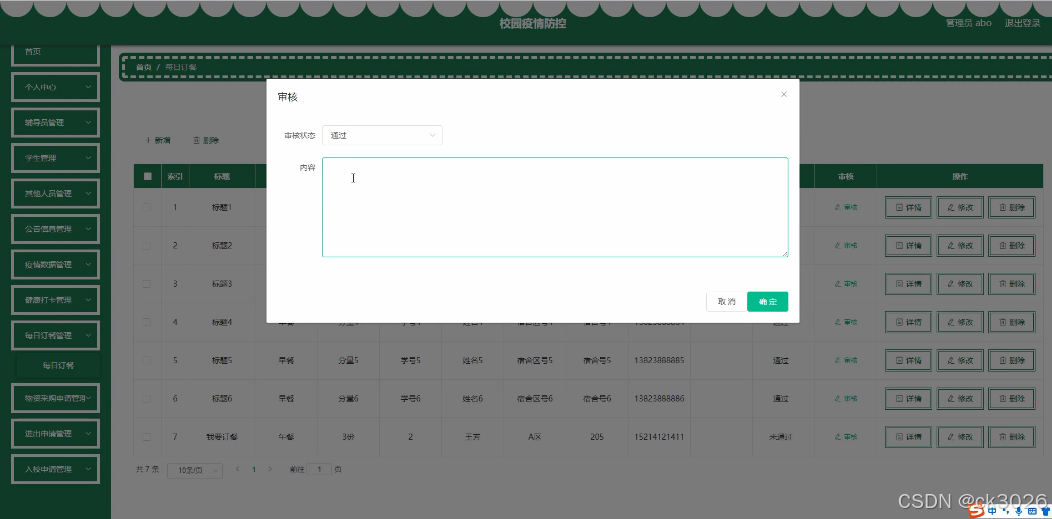Expand the 公告信息管理 sidebar menu
Viewport: 1052px width, 519px height.
55,229
